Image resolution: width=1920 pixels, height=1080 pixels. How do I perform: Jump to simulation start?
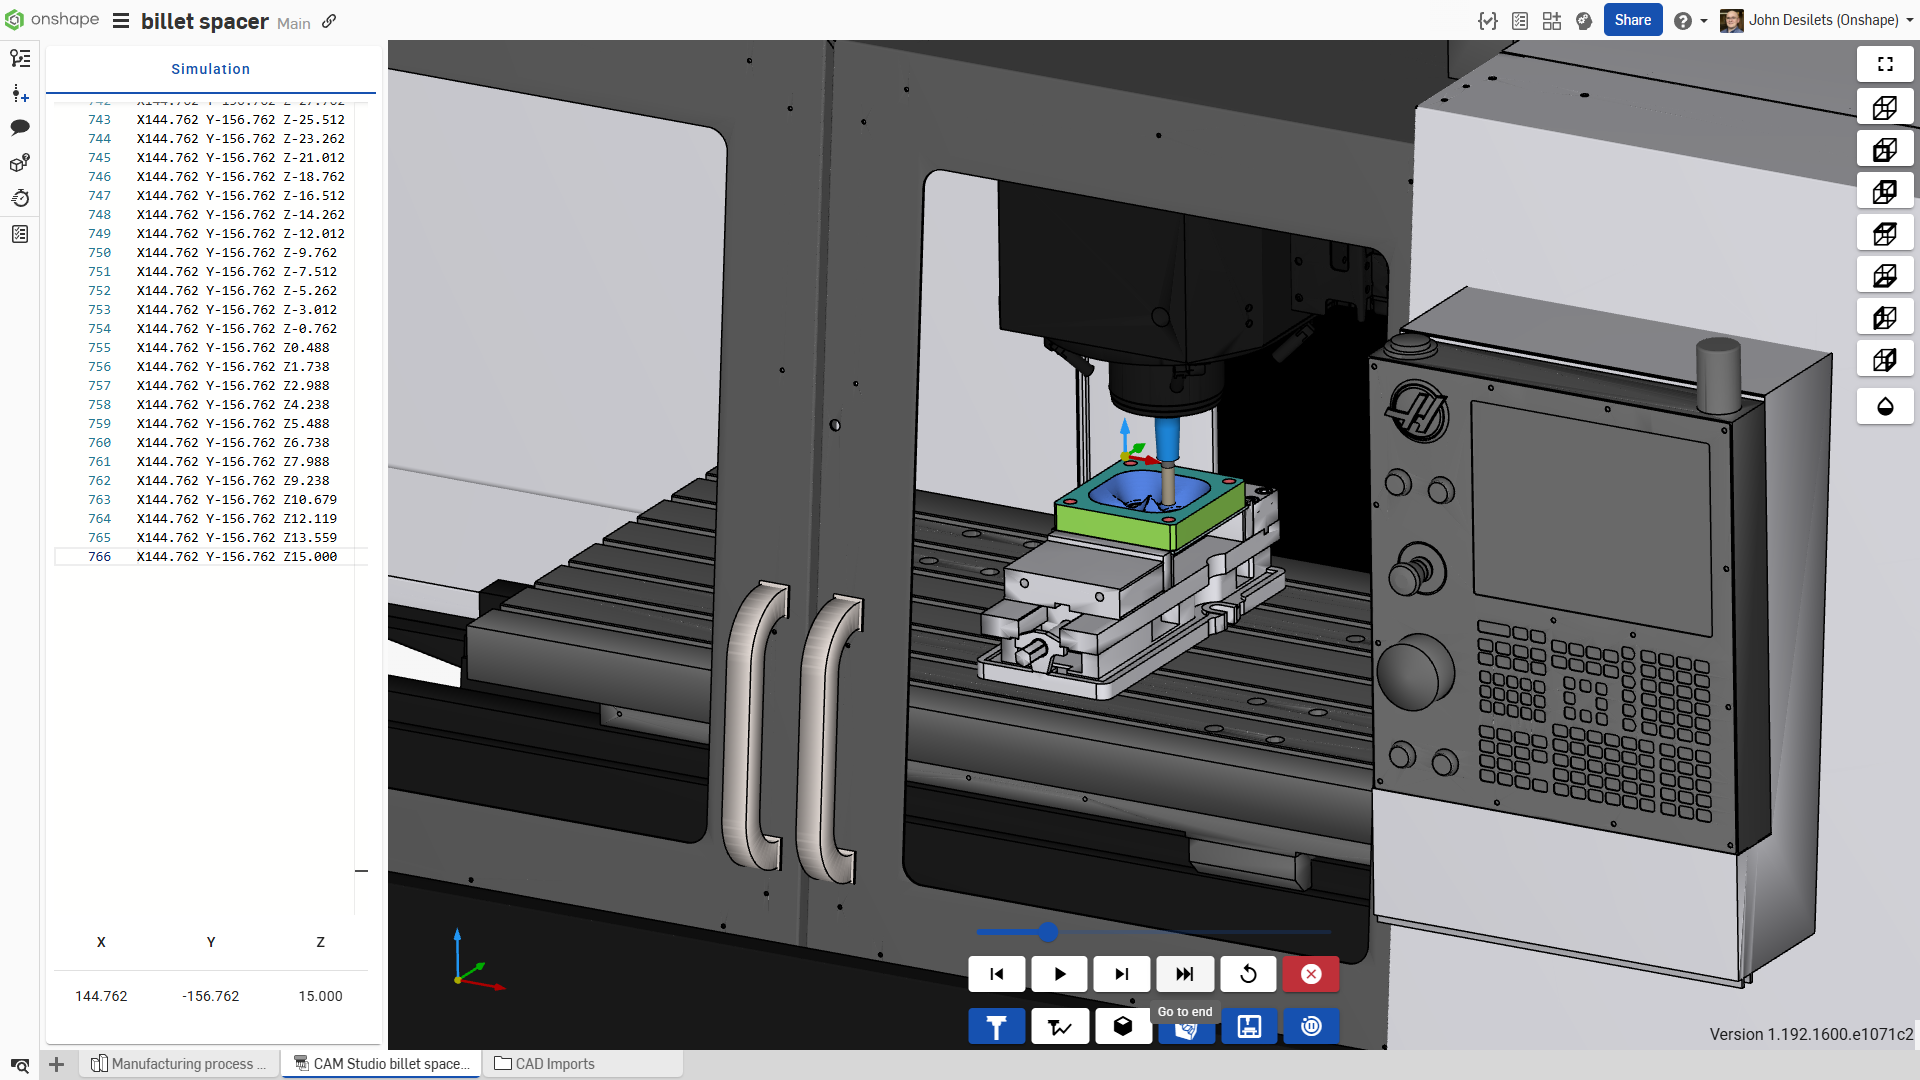click(996, 974)
